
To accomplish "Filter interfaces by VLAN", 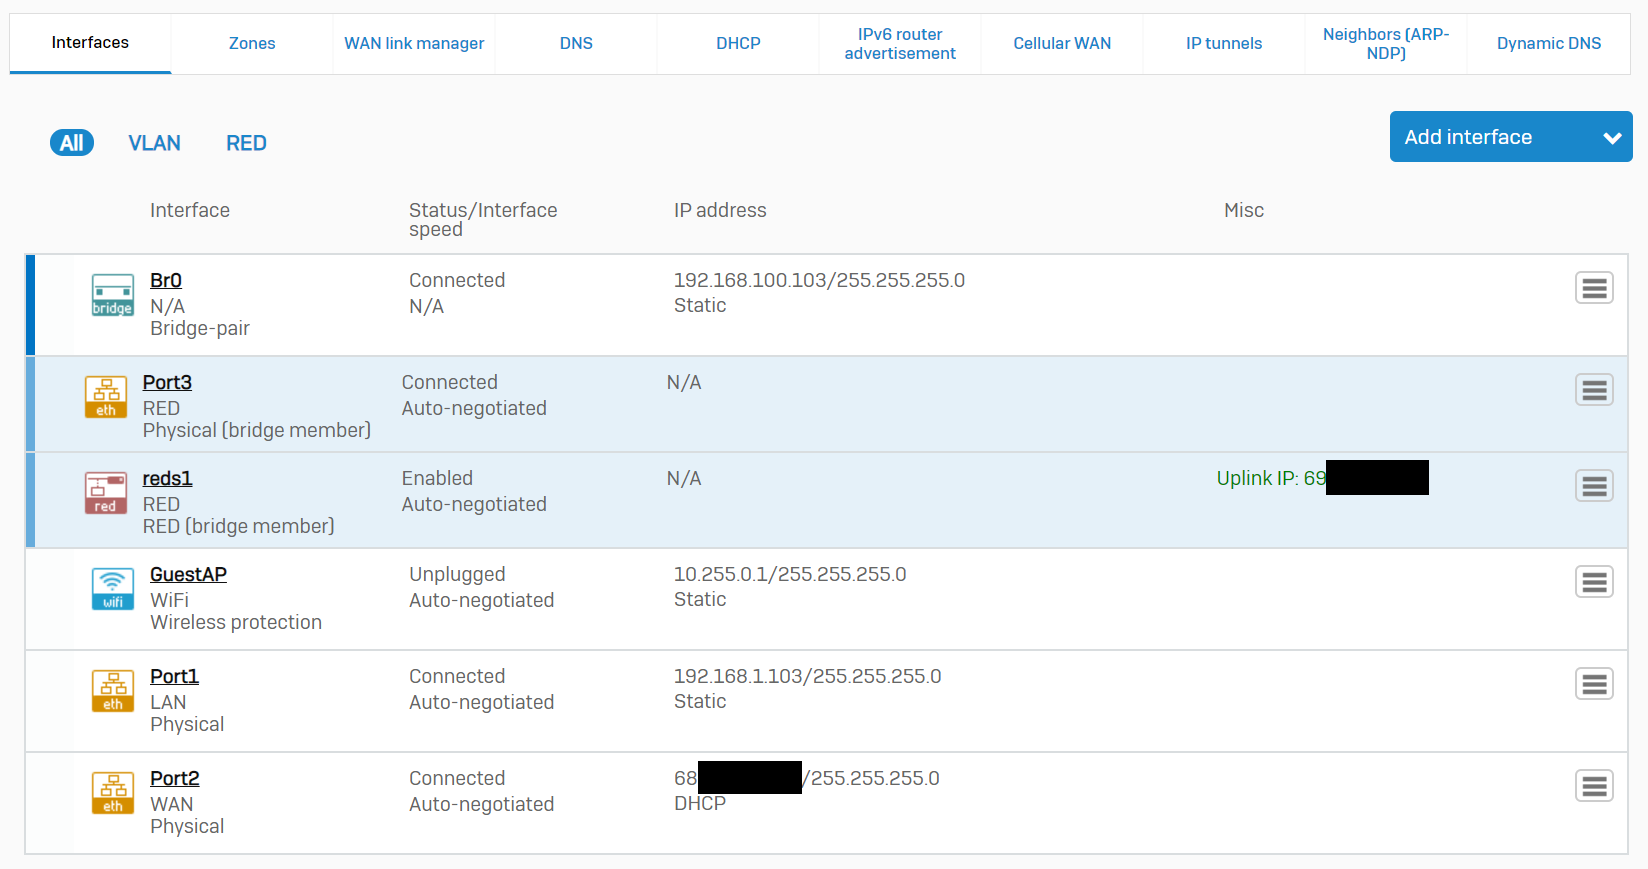I will tap(154, 143).
